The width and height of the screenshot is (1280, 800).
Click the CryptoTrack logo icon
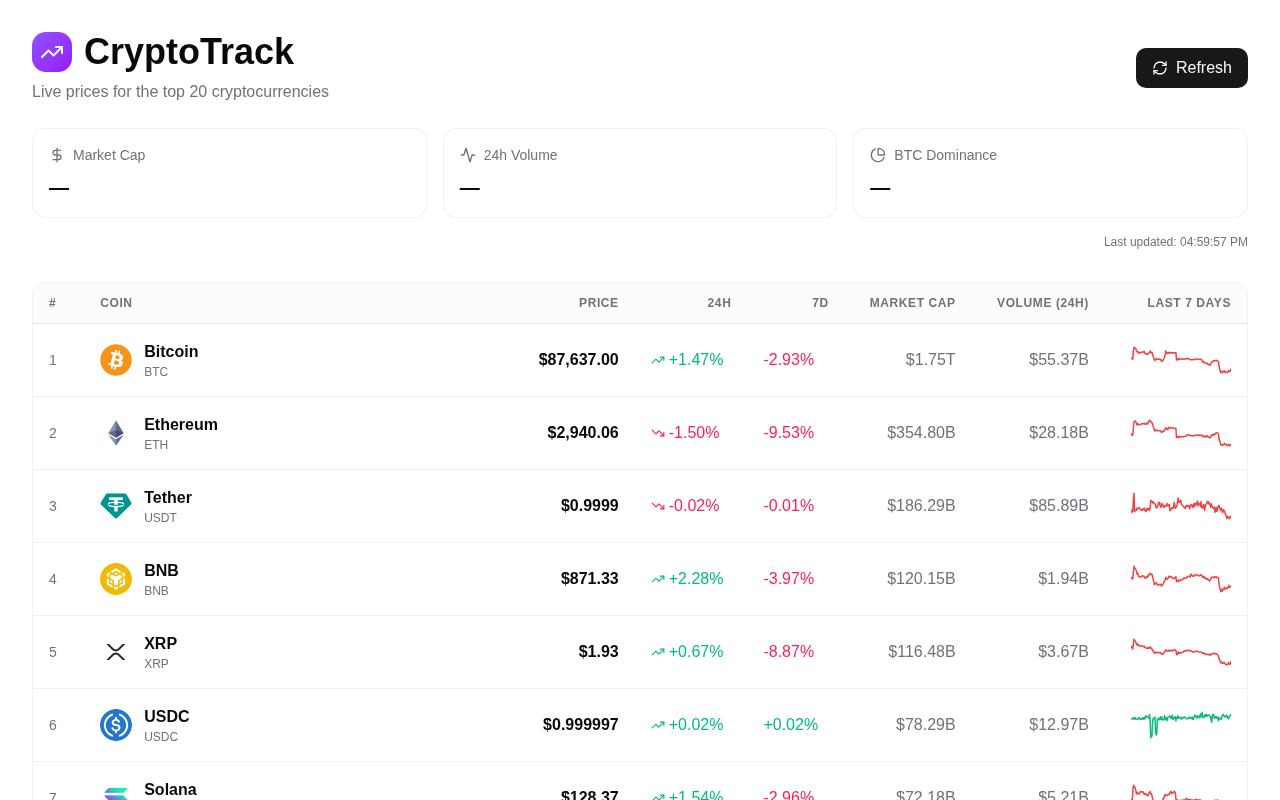51,51
